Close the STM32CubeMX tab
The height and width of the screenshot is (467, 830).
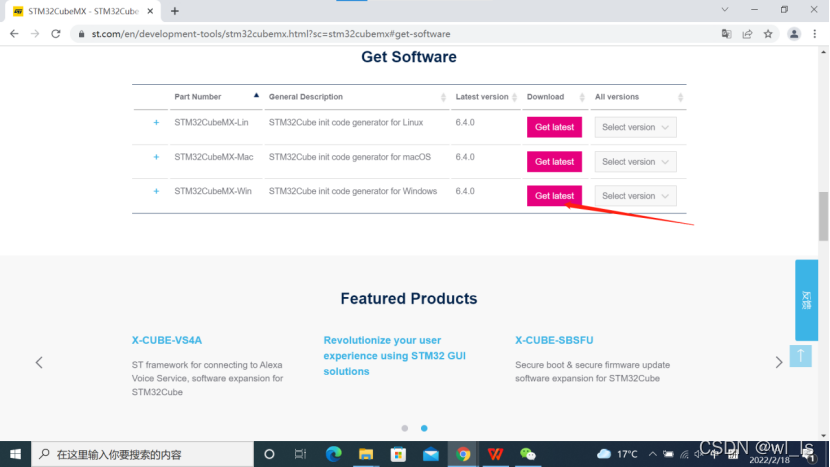pyautogui.click(x=150, y=11)
